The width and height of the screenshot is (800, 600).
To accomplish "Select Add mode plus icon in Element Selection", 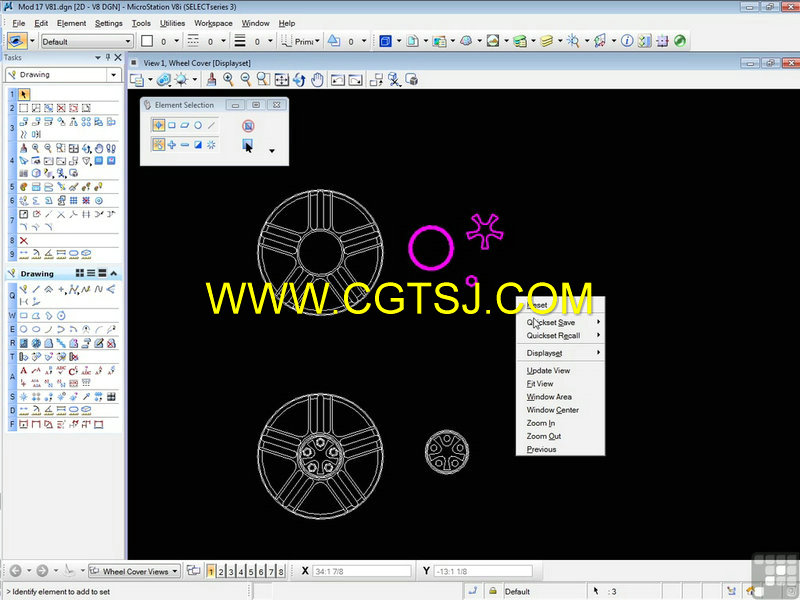I will (172, 145).
